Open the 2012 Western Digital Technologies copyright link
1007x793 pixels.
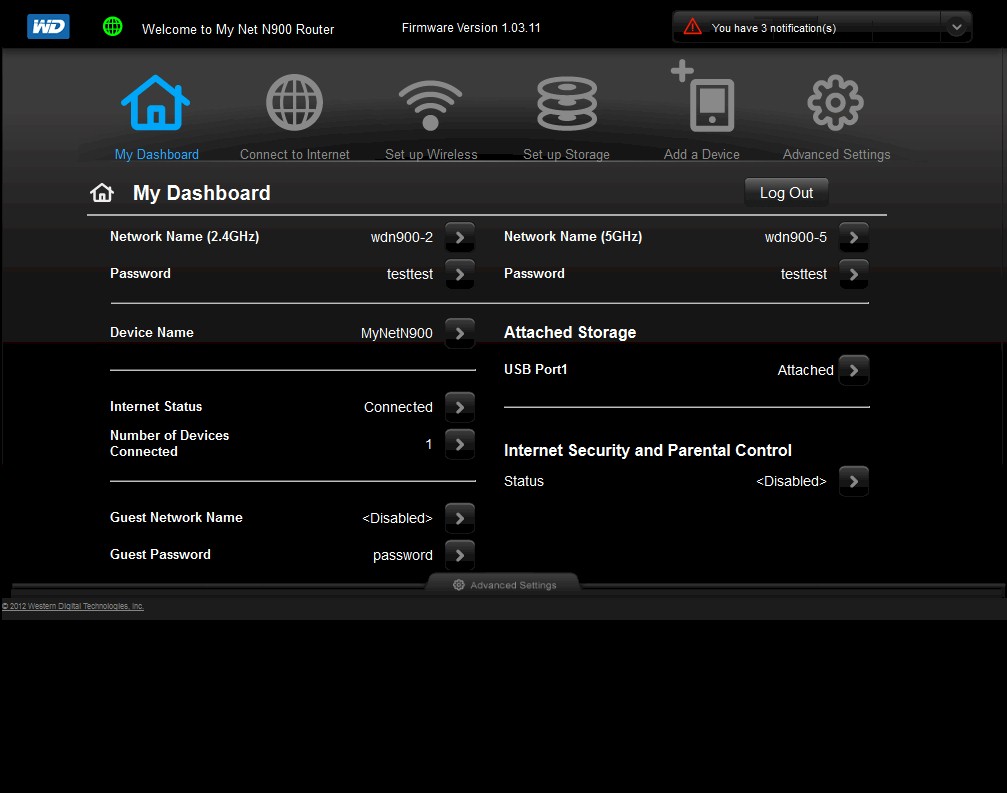73,606
